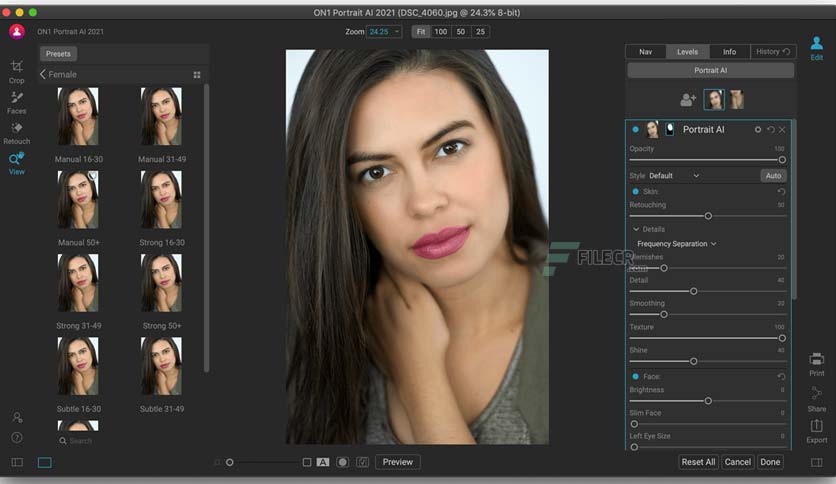The width and height of the screenshot is (836, 484).
Task: Open the user account icon at top left
Action: pos(17,32)
